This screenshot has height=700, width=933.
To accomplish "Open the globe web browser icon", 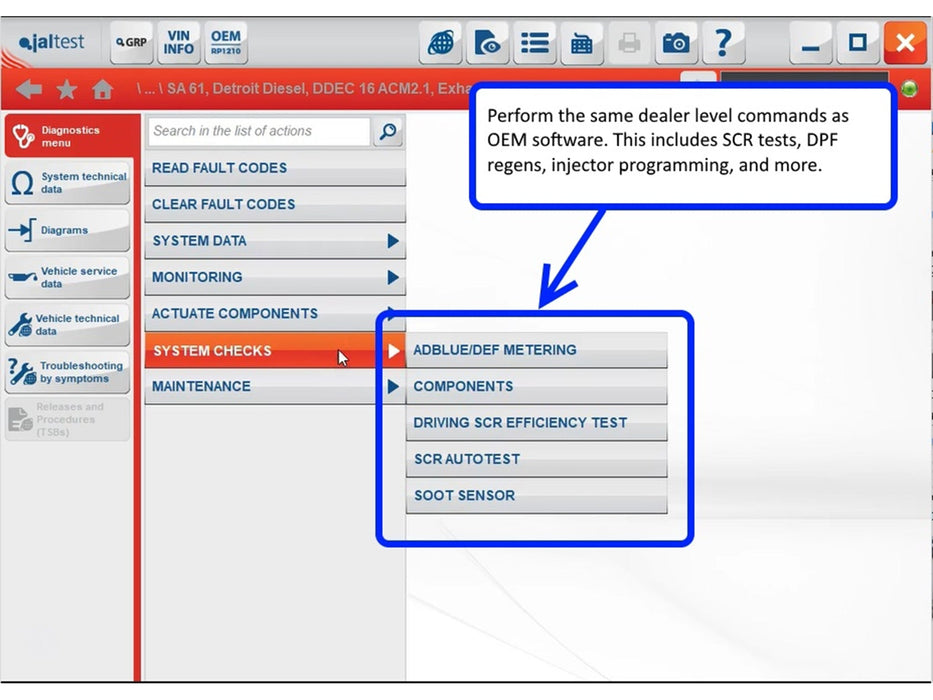I will 440,42.
